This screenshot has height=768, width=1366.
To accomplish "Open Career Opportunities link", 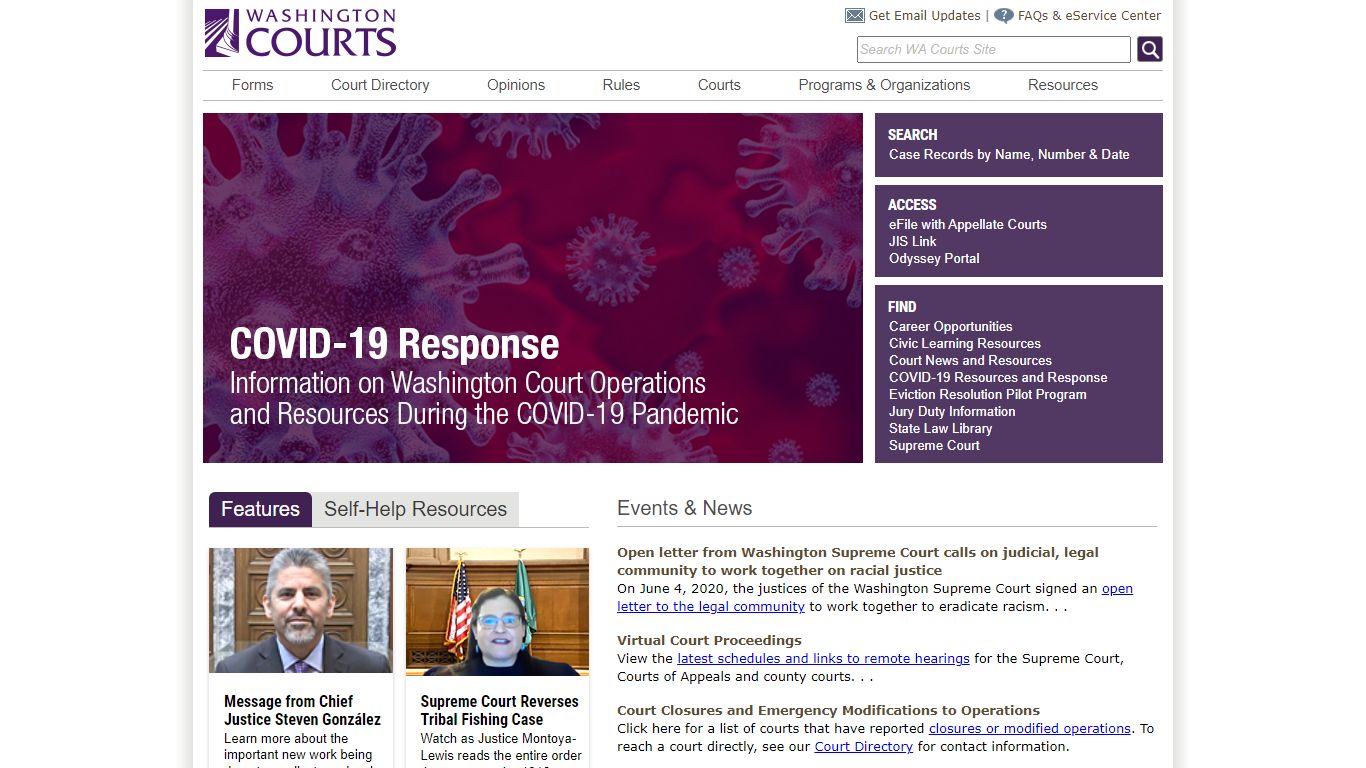I will (951, 327).
